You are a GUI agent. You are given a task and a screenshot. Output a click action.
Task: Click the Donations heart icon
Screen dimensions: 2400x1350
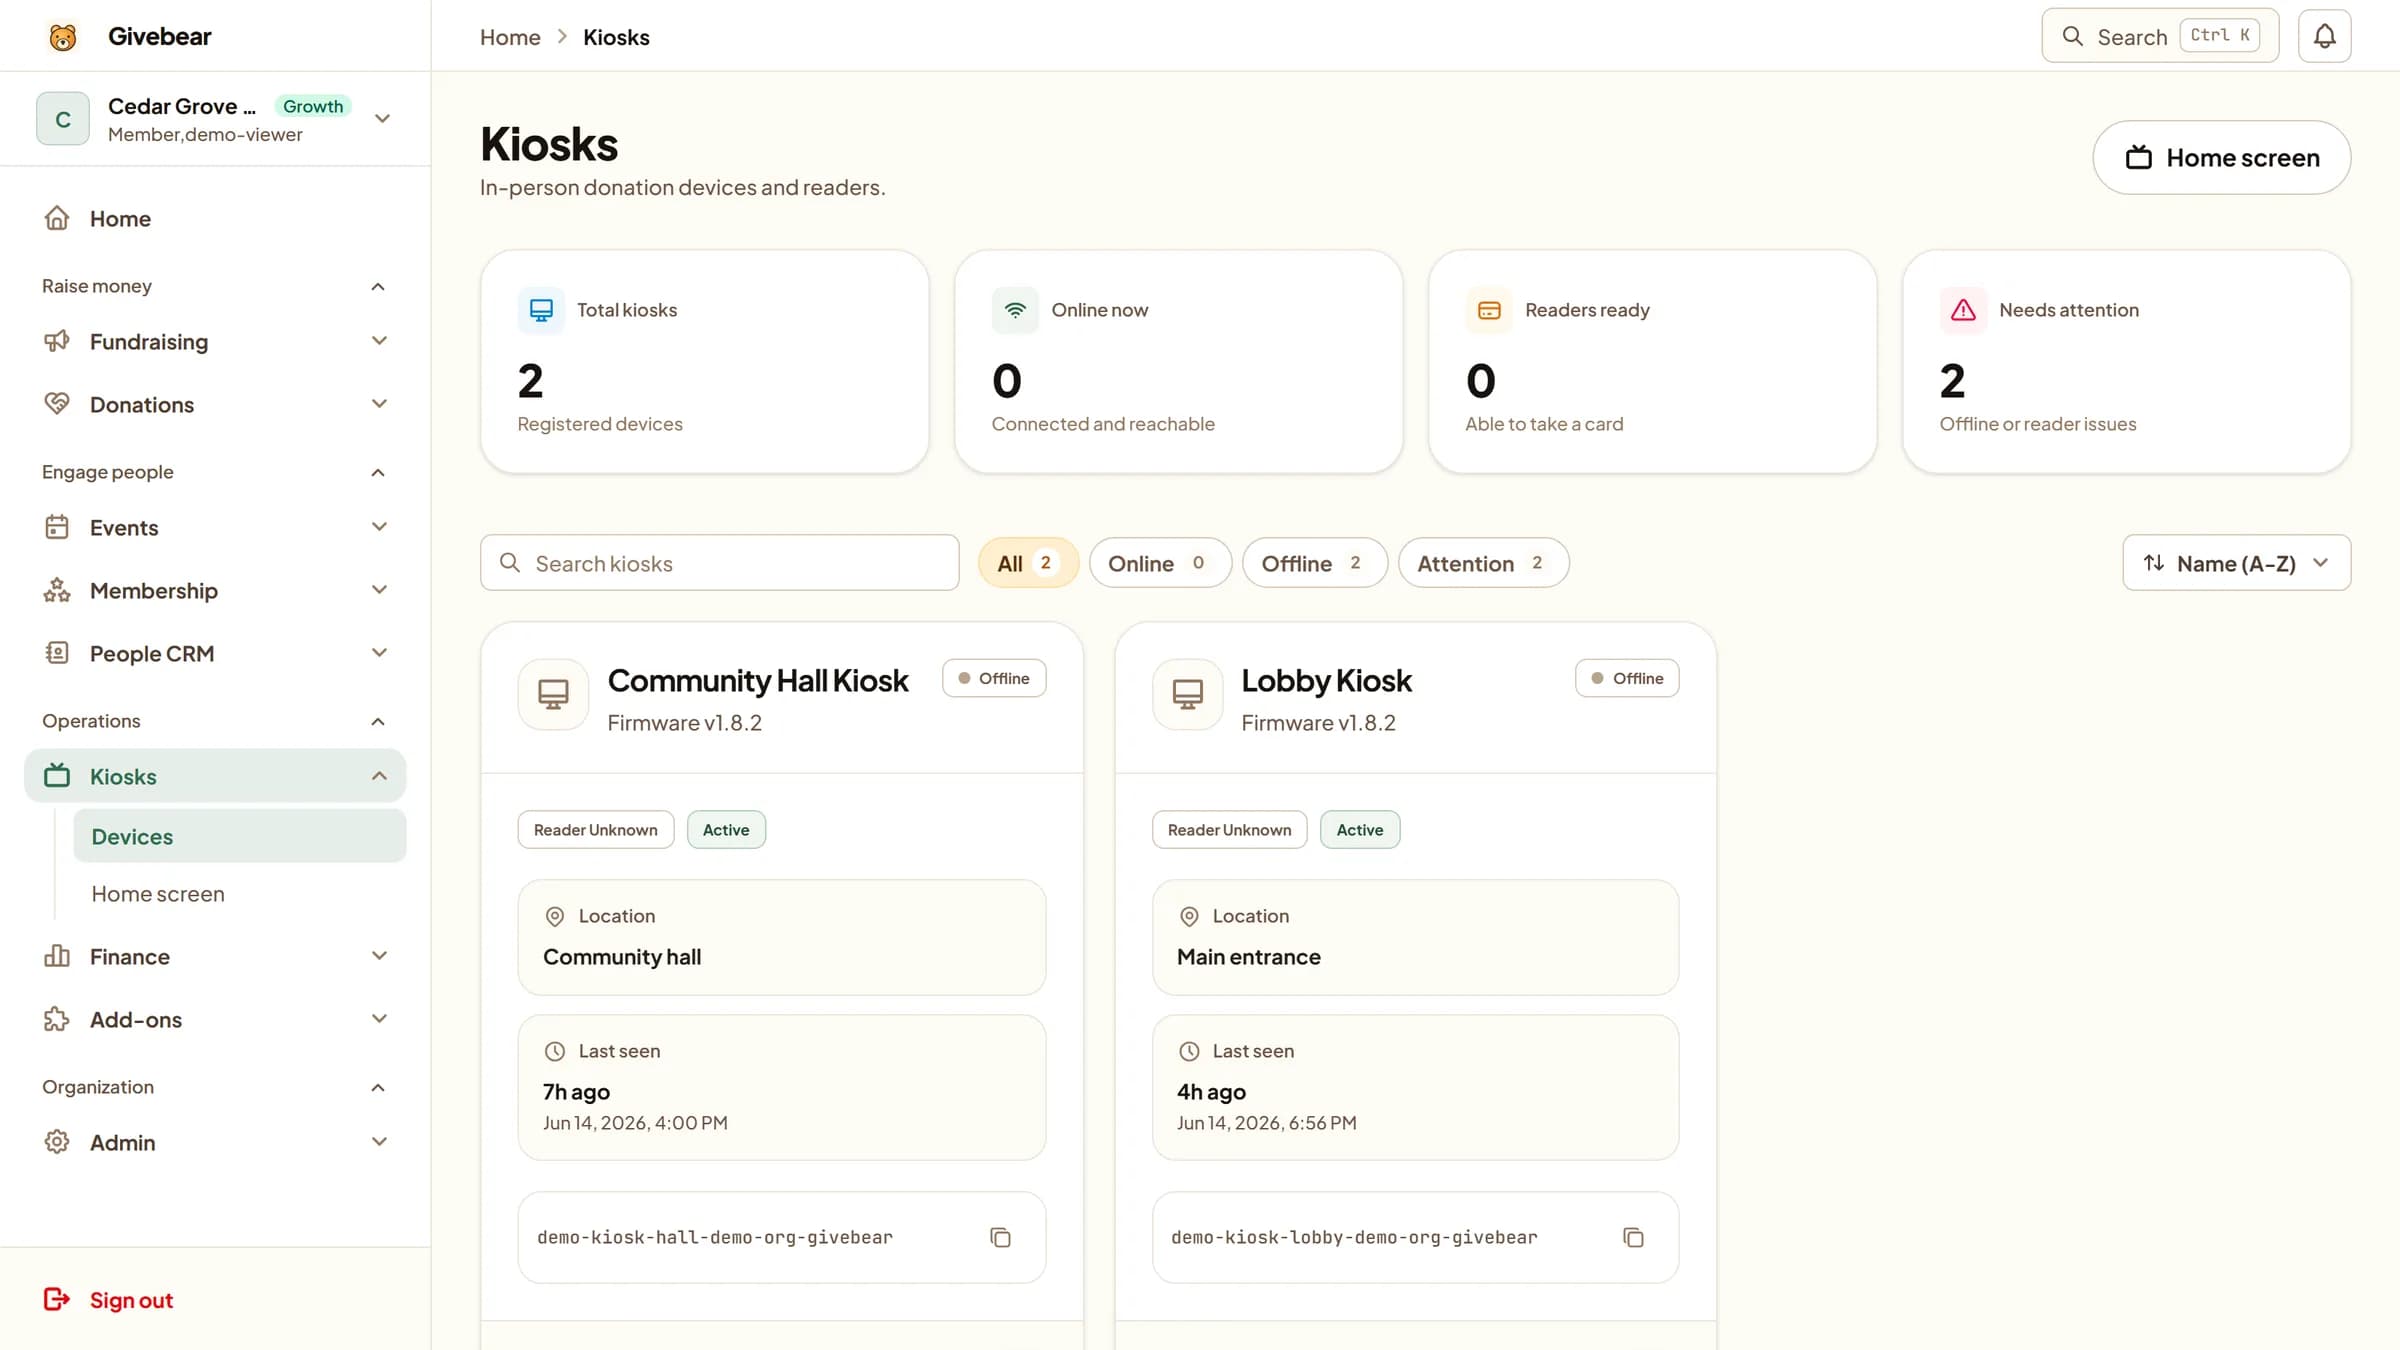pos(57,404)
